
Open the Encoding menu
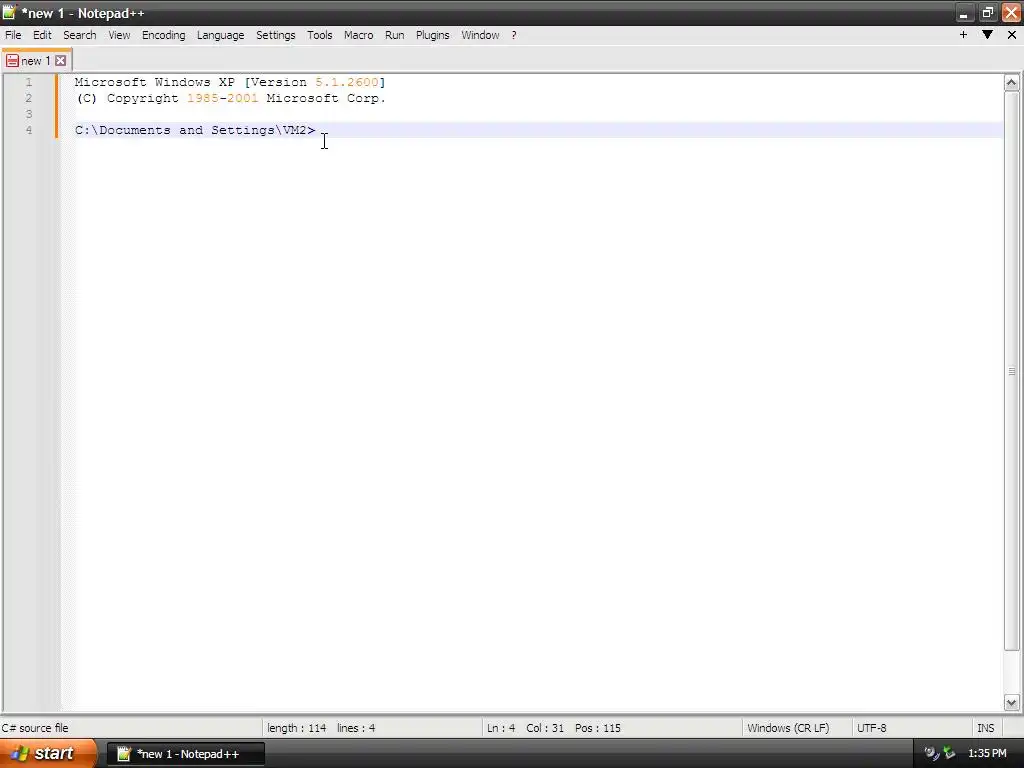coord(163,35)
